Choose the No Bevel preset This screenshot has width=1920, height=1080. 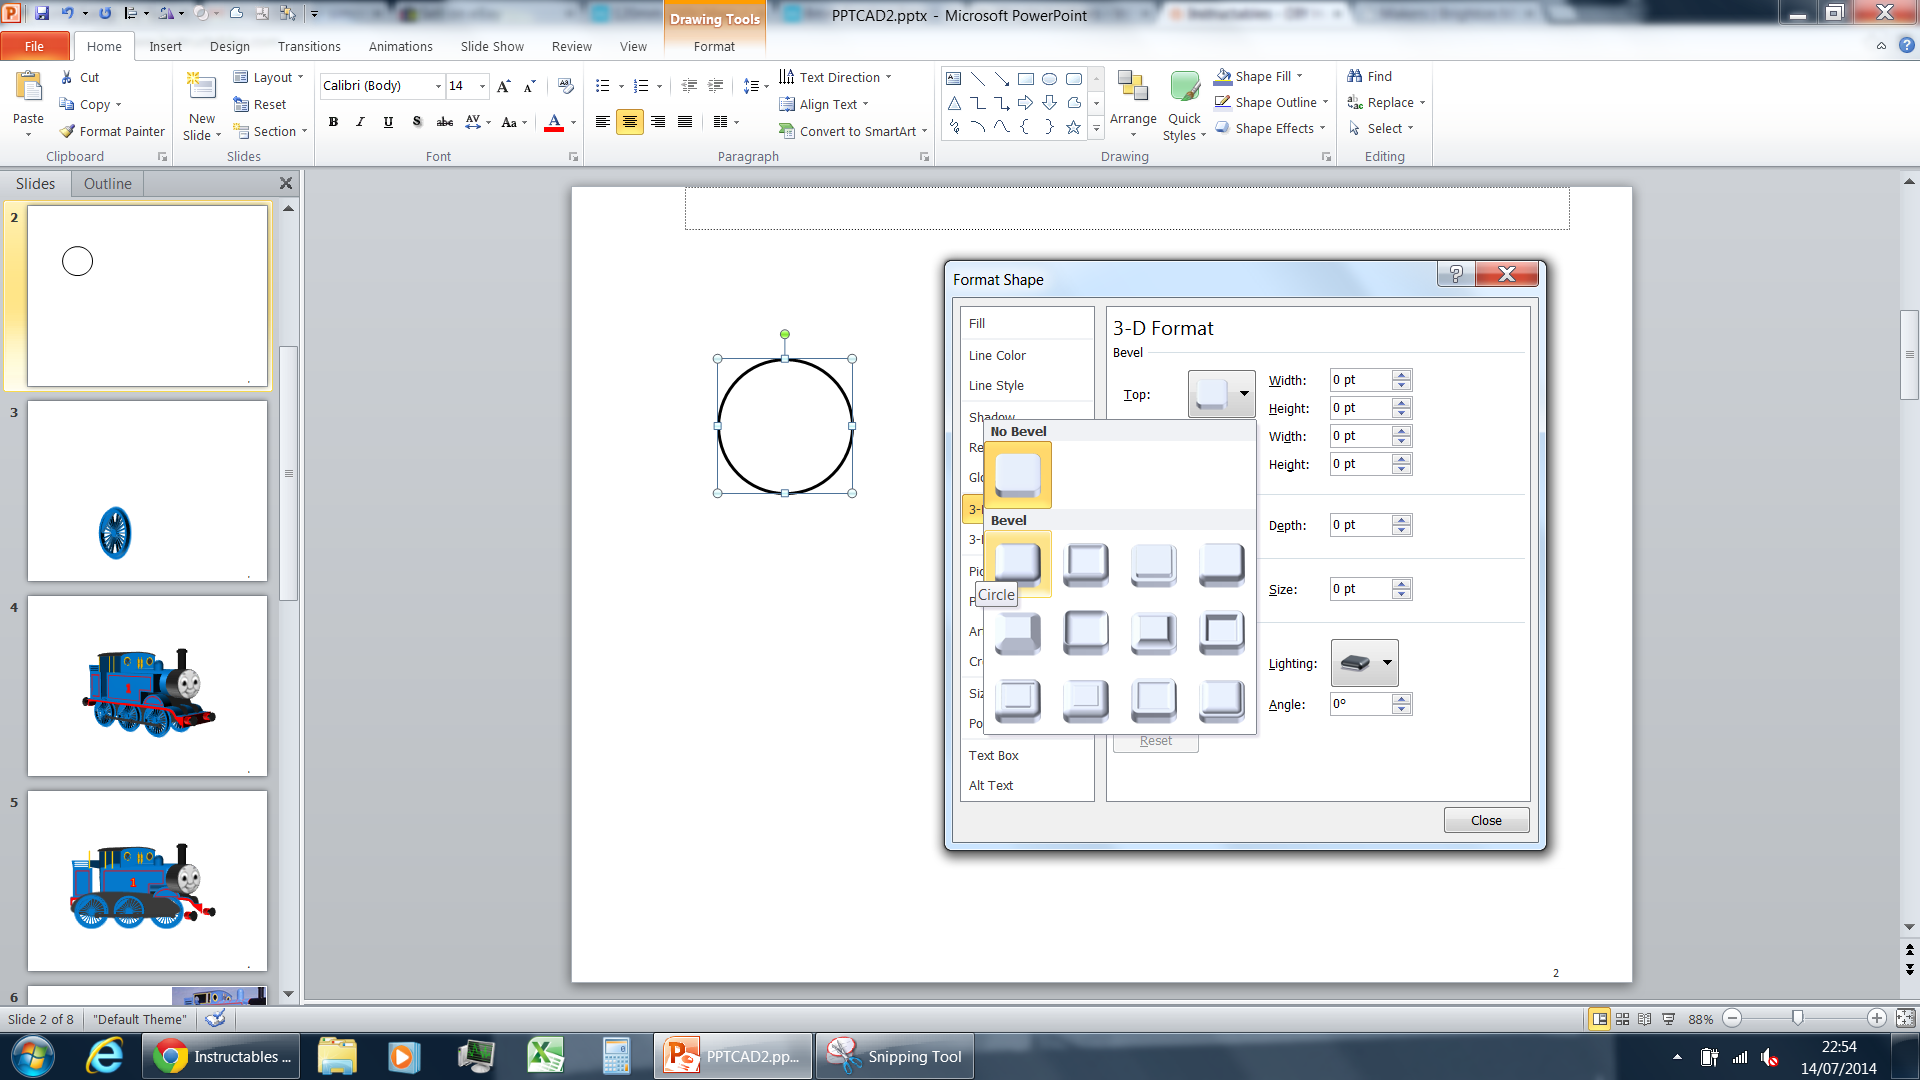click(x=1018, y=475)
